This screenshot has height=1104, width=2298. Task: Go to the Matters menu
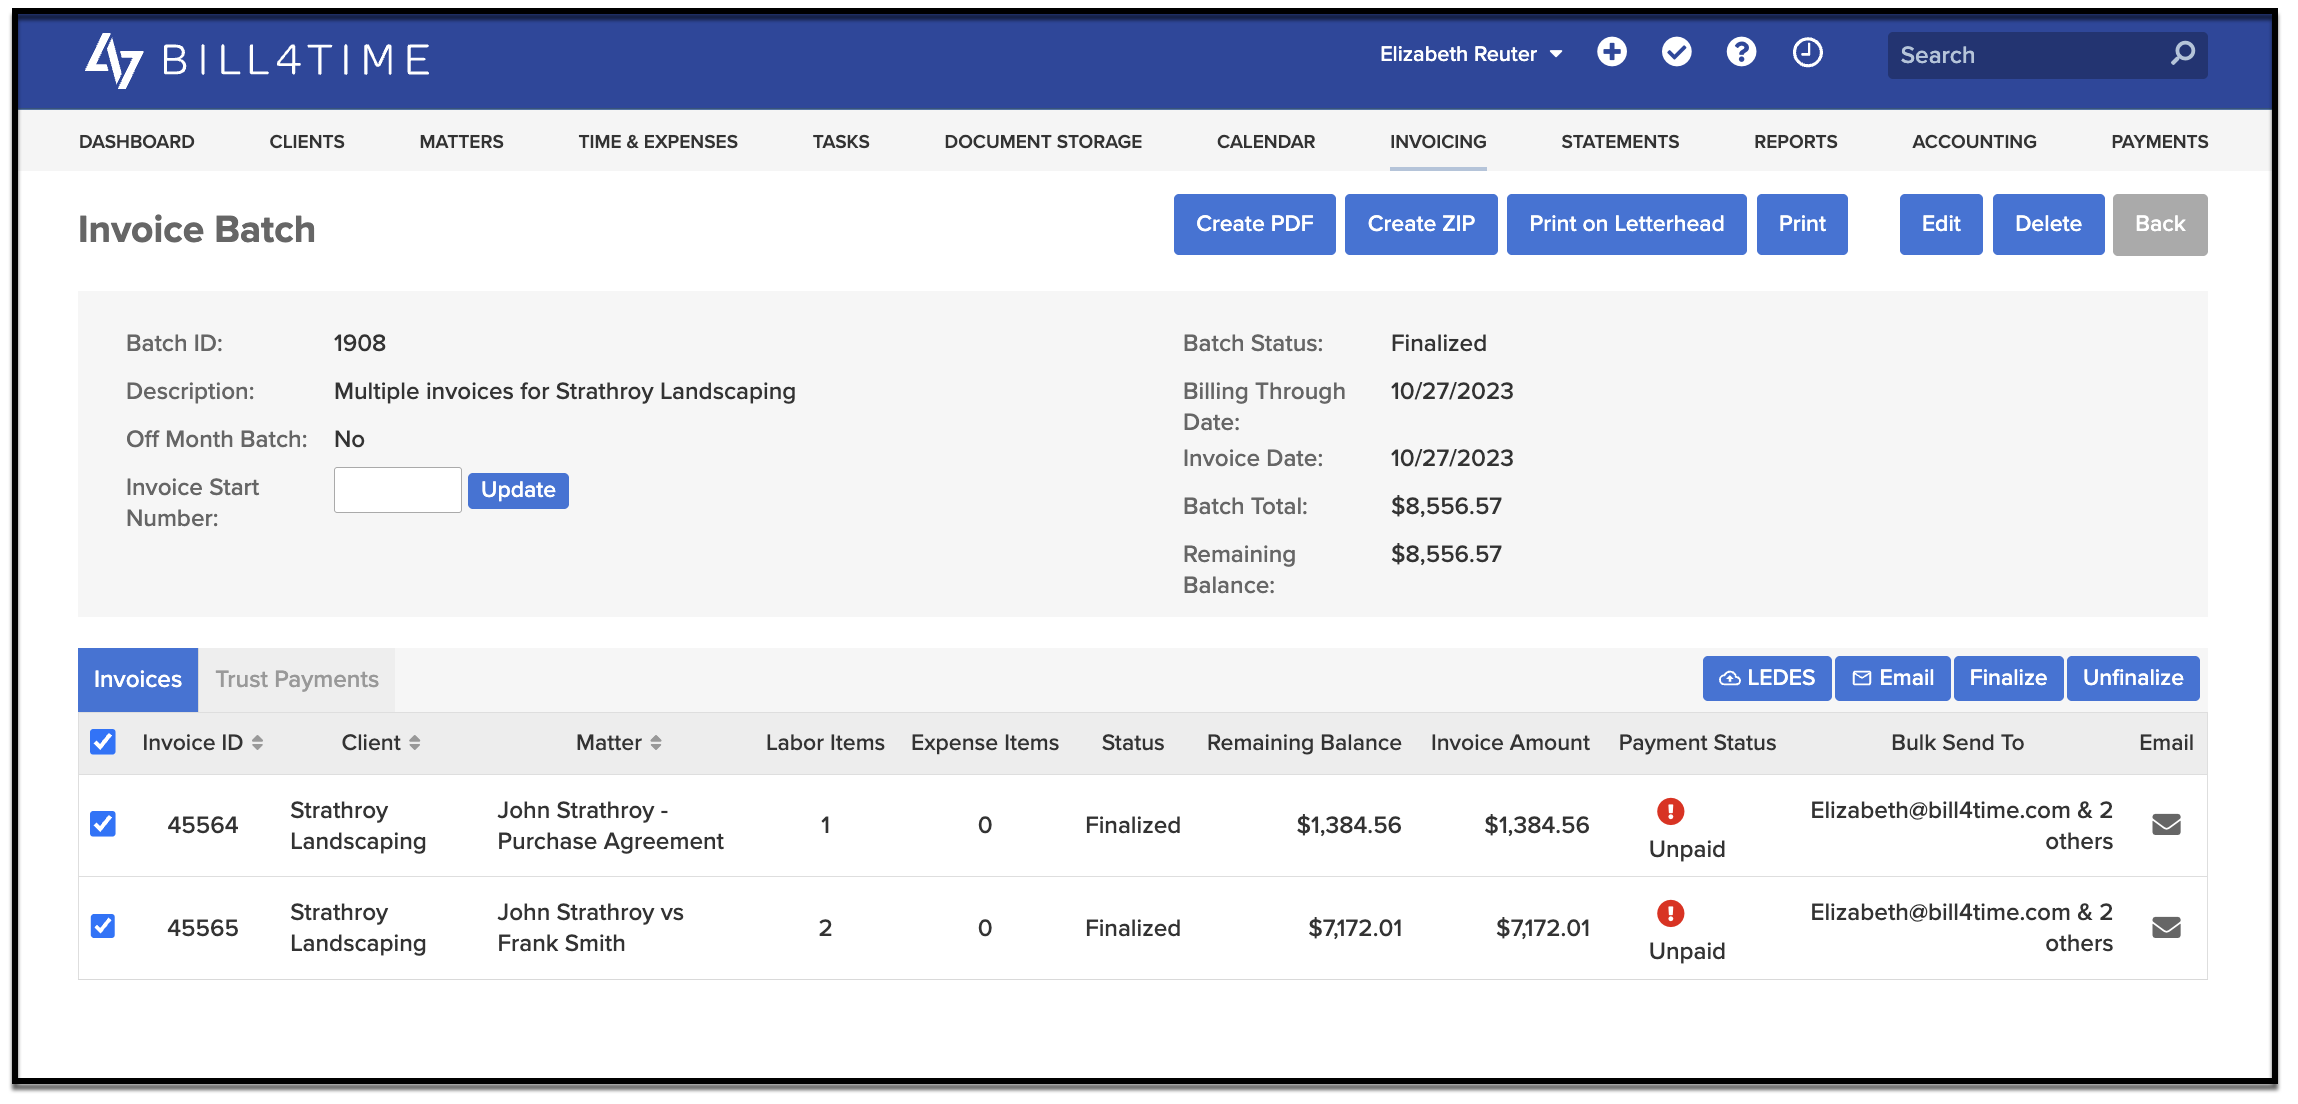[461, 142]
